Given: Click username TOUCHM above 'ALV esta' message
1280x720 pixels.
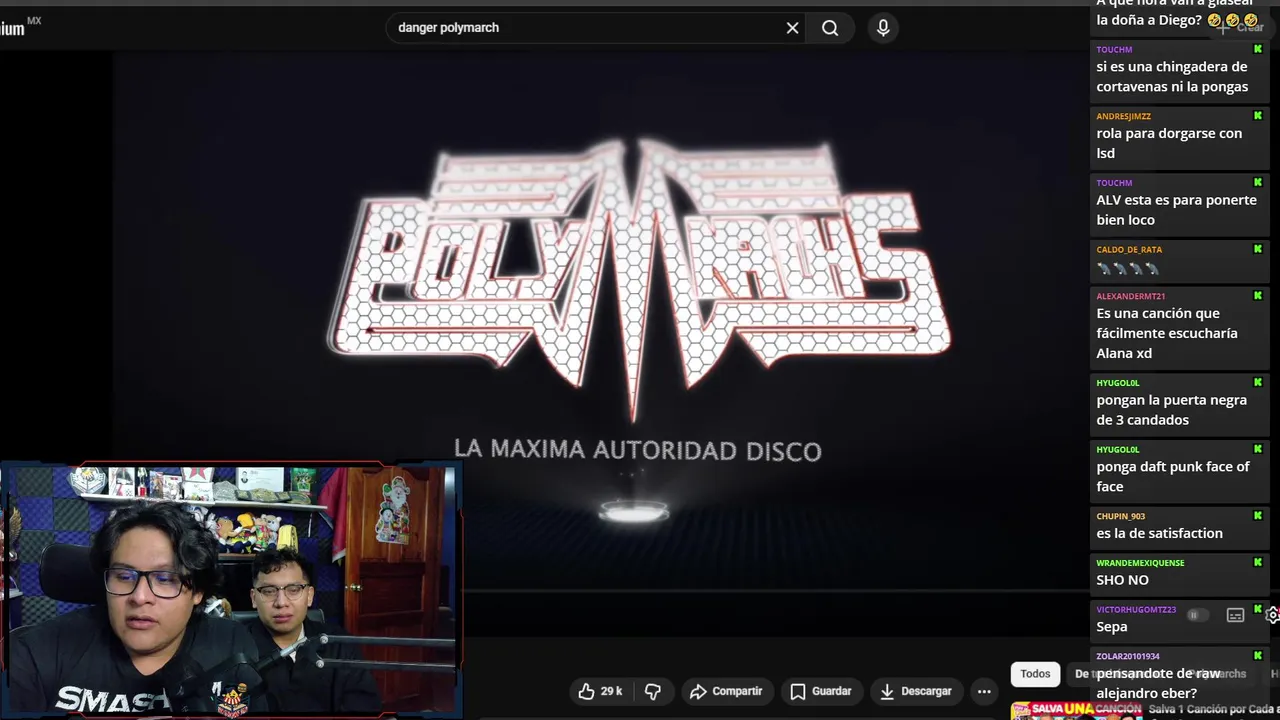Looking at the screenshot, I should [1114, 183].
